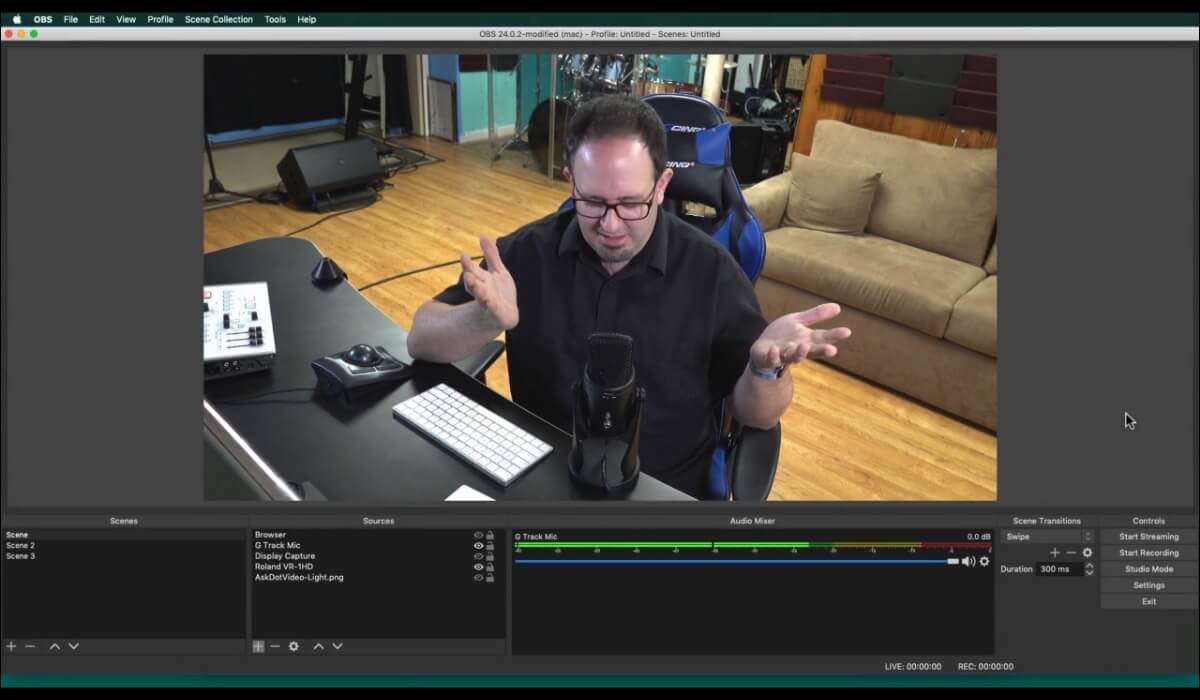This screenshot has height=700, width=1200.
Task: Click Start Streaming button
Action: tap(1149, 537)
